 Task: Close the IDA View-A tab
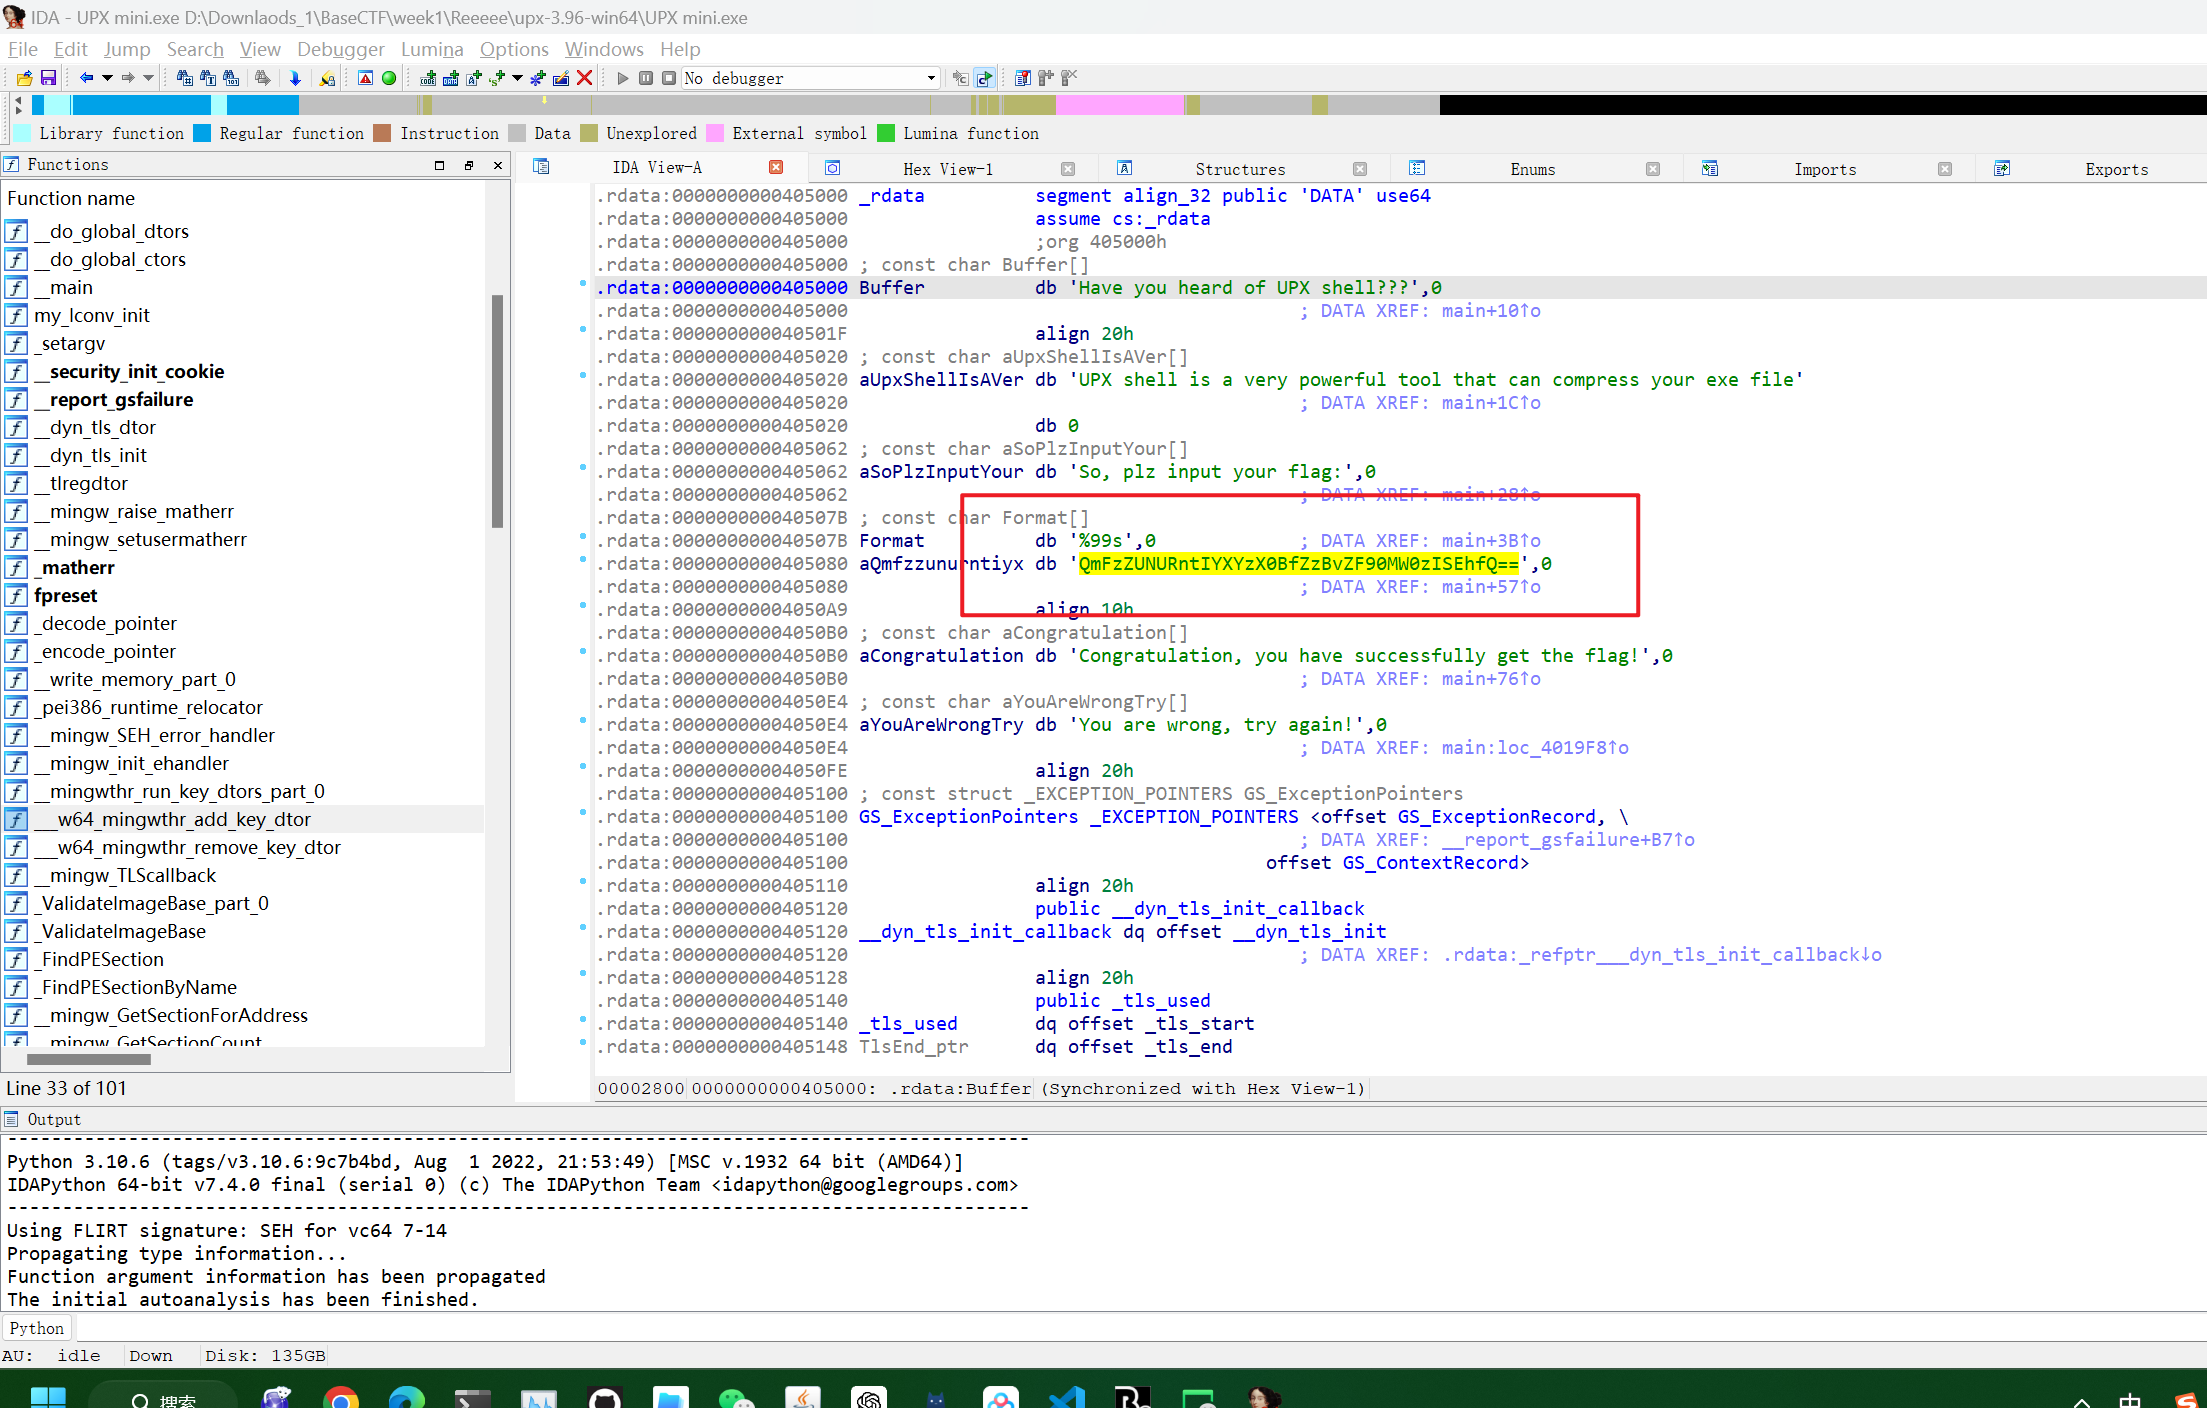[x=776, y=167]
